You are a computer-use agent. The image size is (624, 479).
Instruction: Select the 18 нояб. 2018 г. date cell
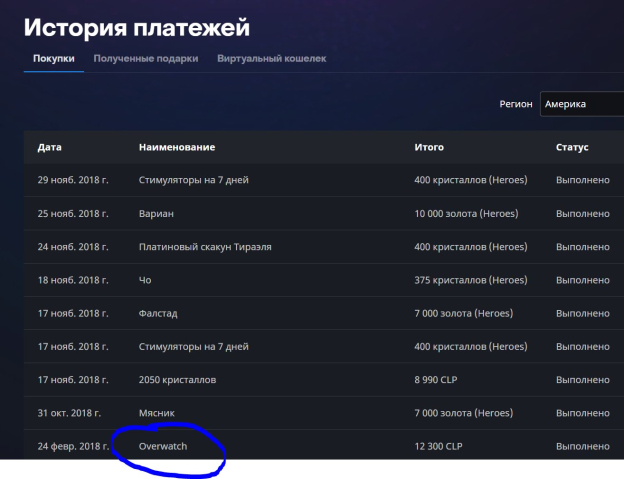[x=73, y=280]
